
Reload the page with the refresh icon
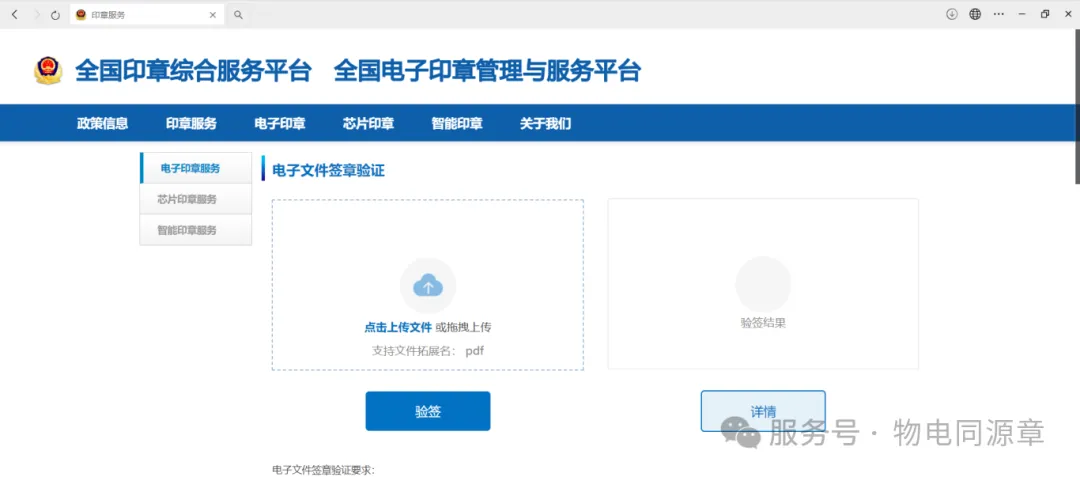[x=56, y=14]
